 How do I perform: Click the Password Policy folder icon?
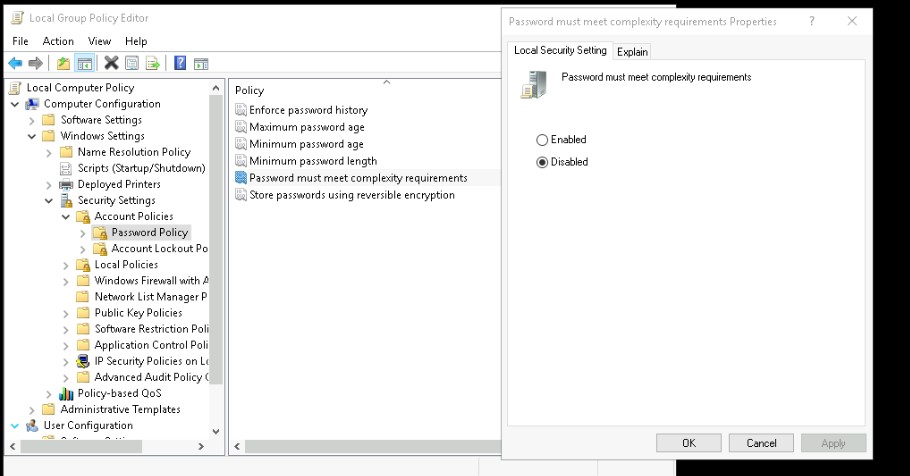coord(100,233)
